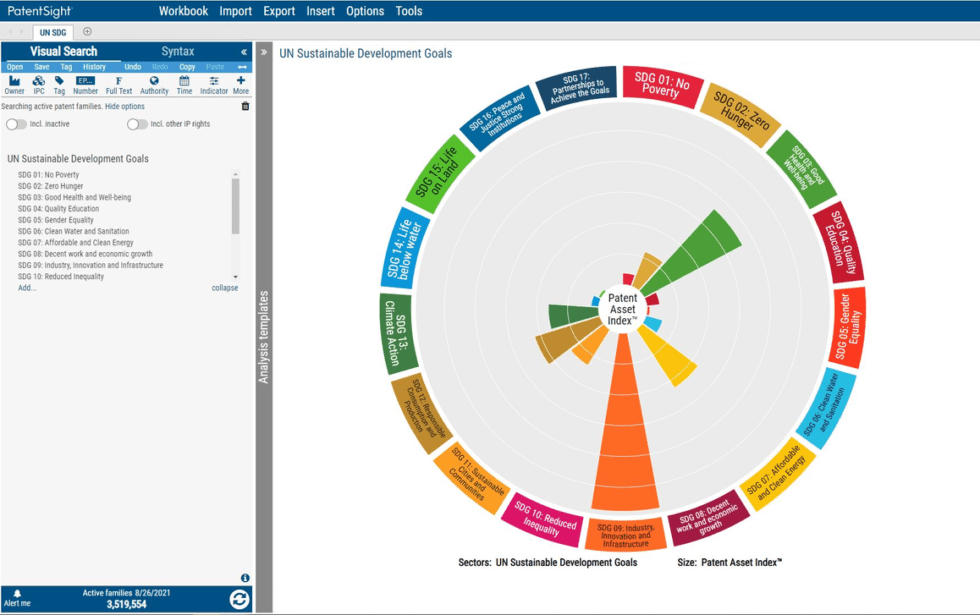
Task: Toggle Incl. inactive switch
Action: [16, 124]
